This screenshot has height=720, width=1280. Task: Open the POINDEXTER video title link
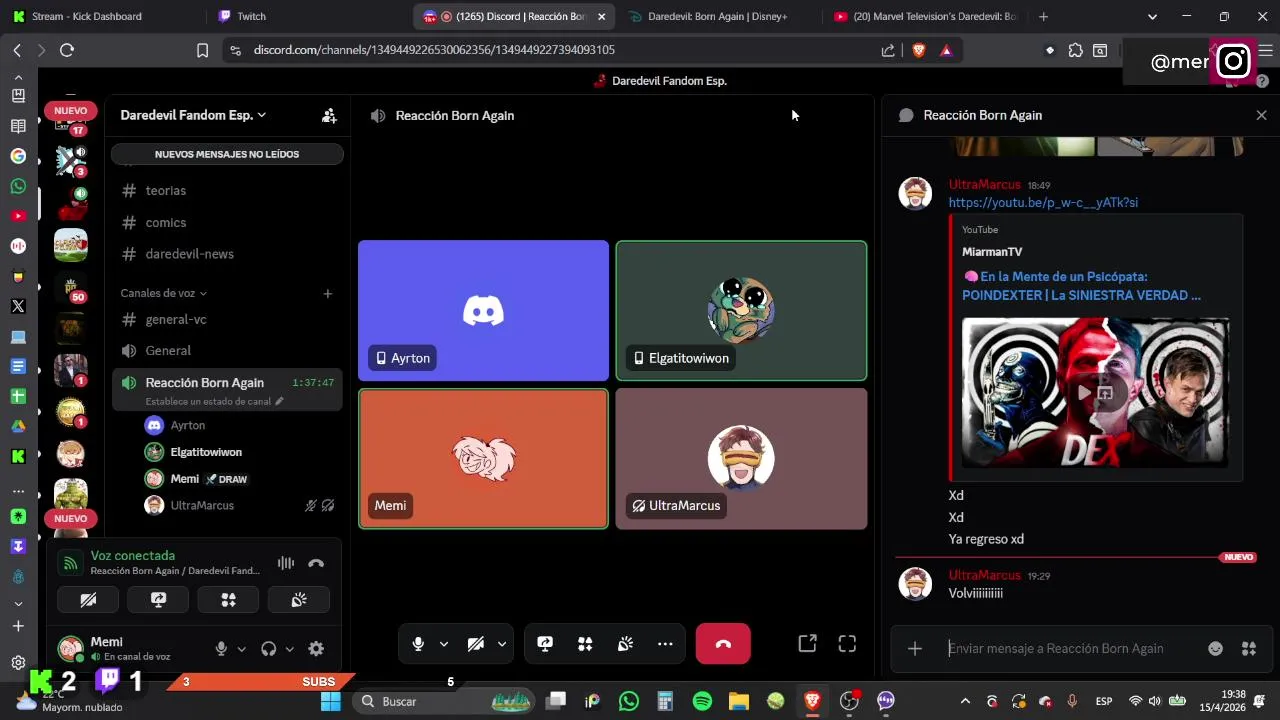(1081, 286)
